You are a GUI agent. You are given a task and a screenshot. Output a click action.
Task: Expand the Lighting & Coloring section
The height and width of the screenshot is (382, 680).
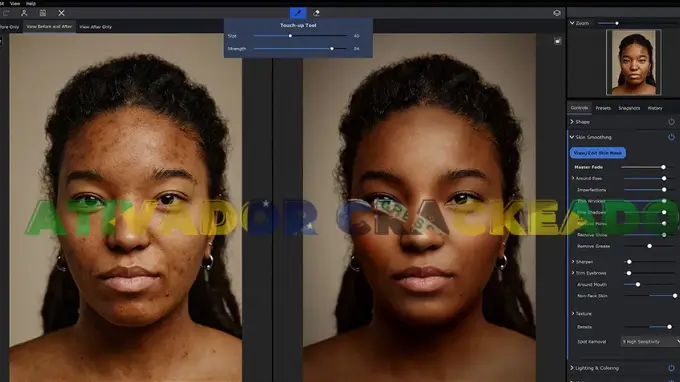(x=572, y=368)
